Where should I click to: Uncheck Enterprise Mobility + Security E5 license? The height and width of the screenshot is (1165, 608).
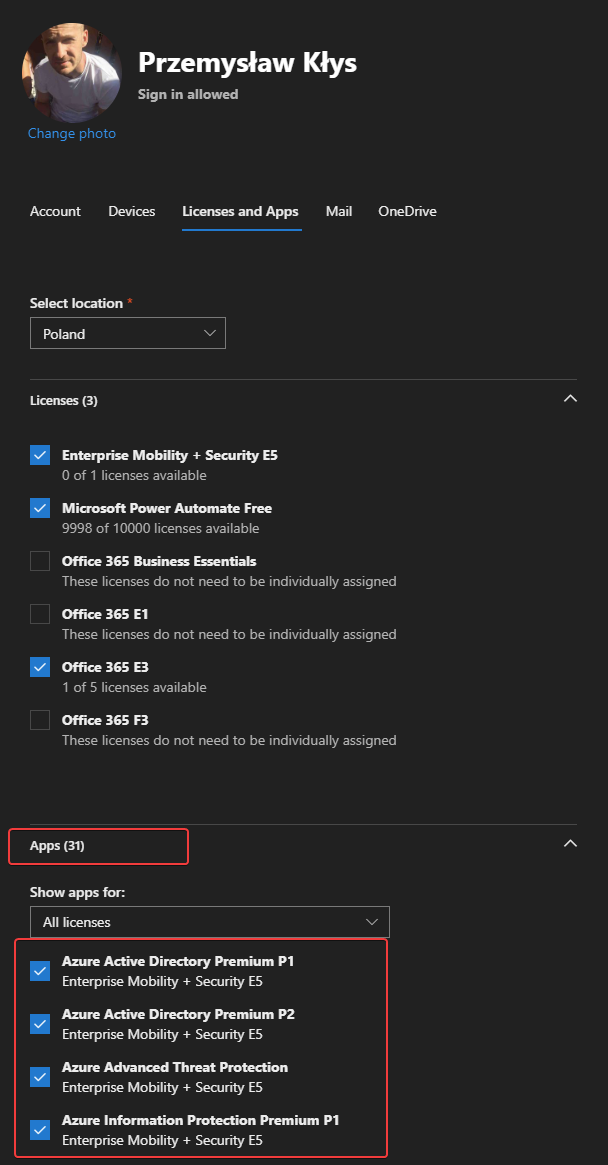(x=39, y=455)
